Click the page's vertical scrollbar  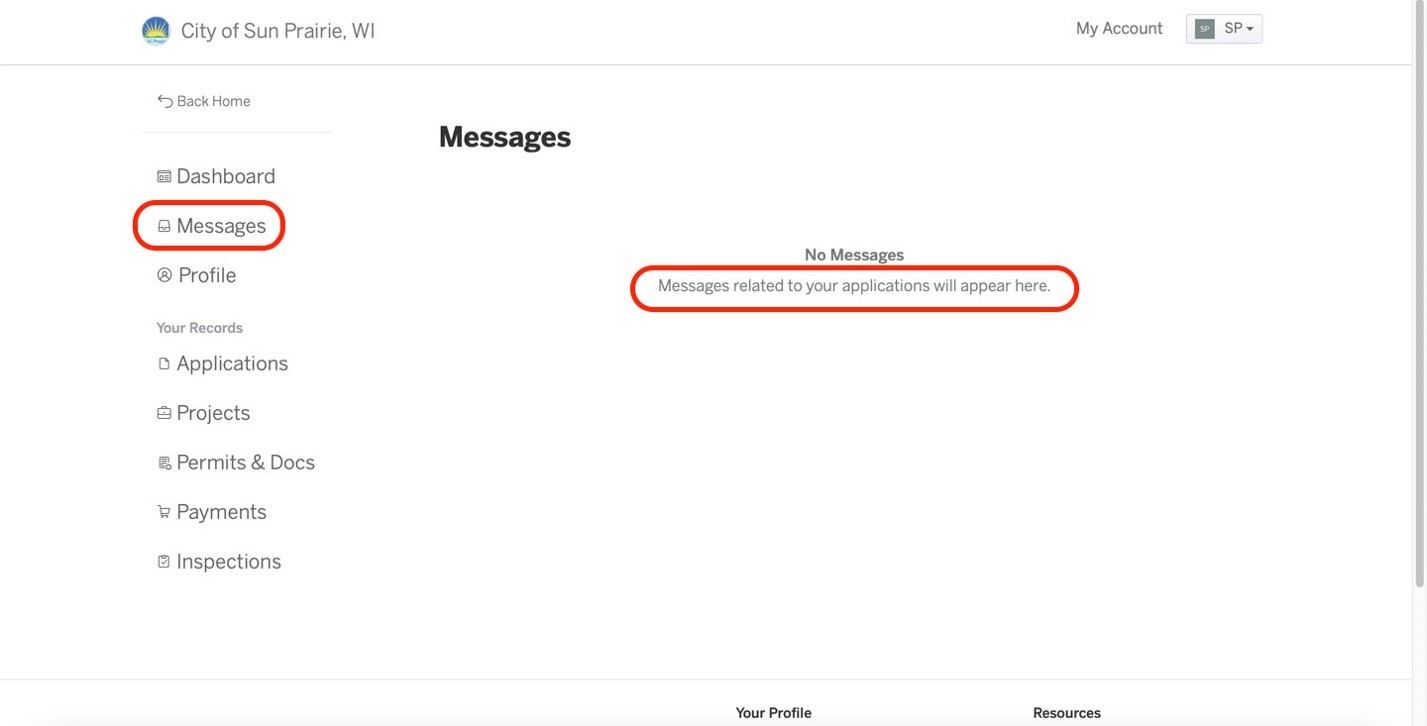pyautogui.click(x=1419, y=295)
